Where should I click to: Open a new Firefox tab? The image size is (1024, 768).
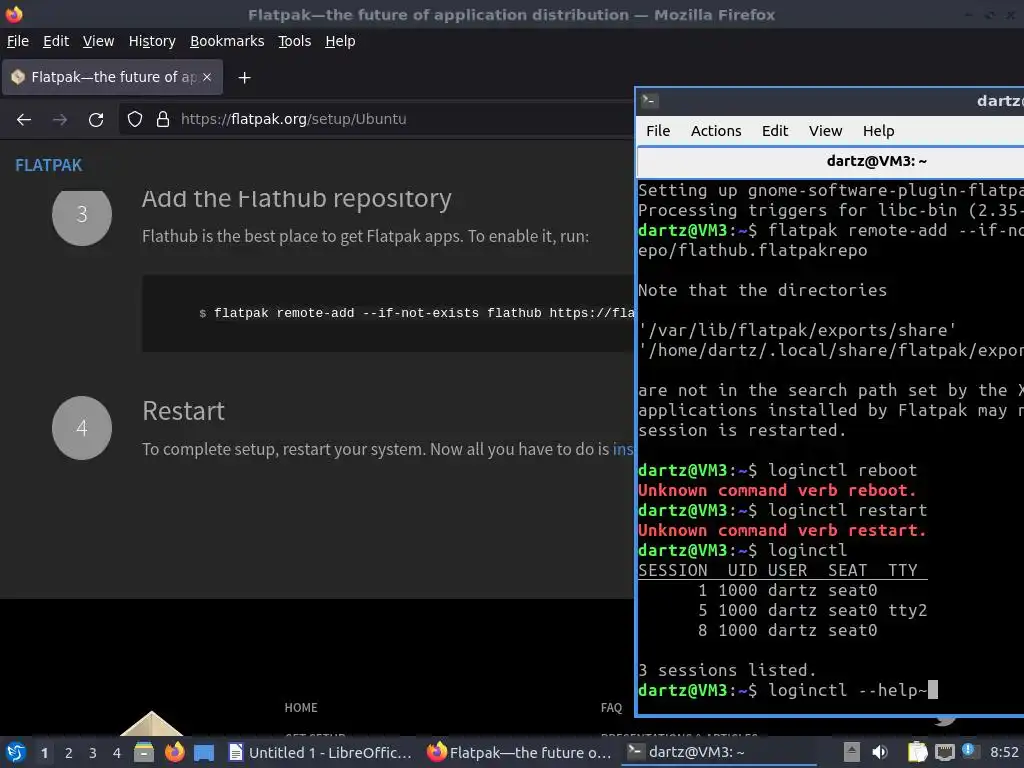(x=244, y=78)
